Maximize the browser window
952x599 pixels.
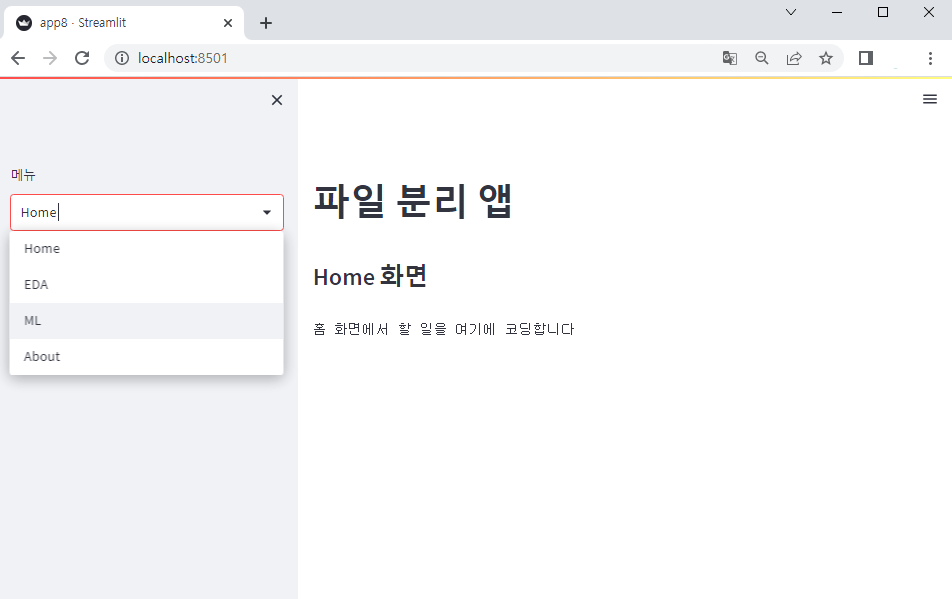tap(883, 12)
